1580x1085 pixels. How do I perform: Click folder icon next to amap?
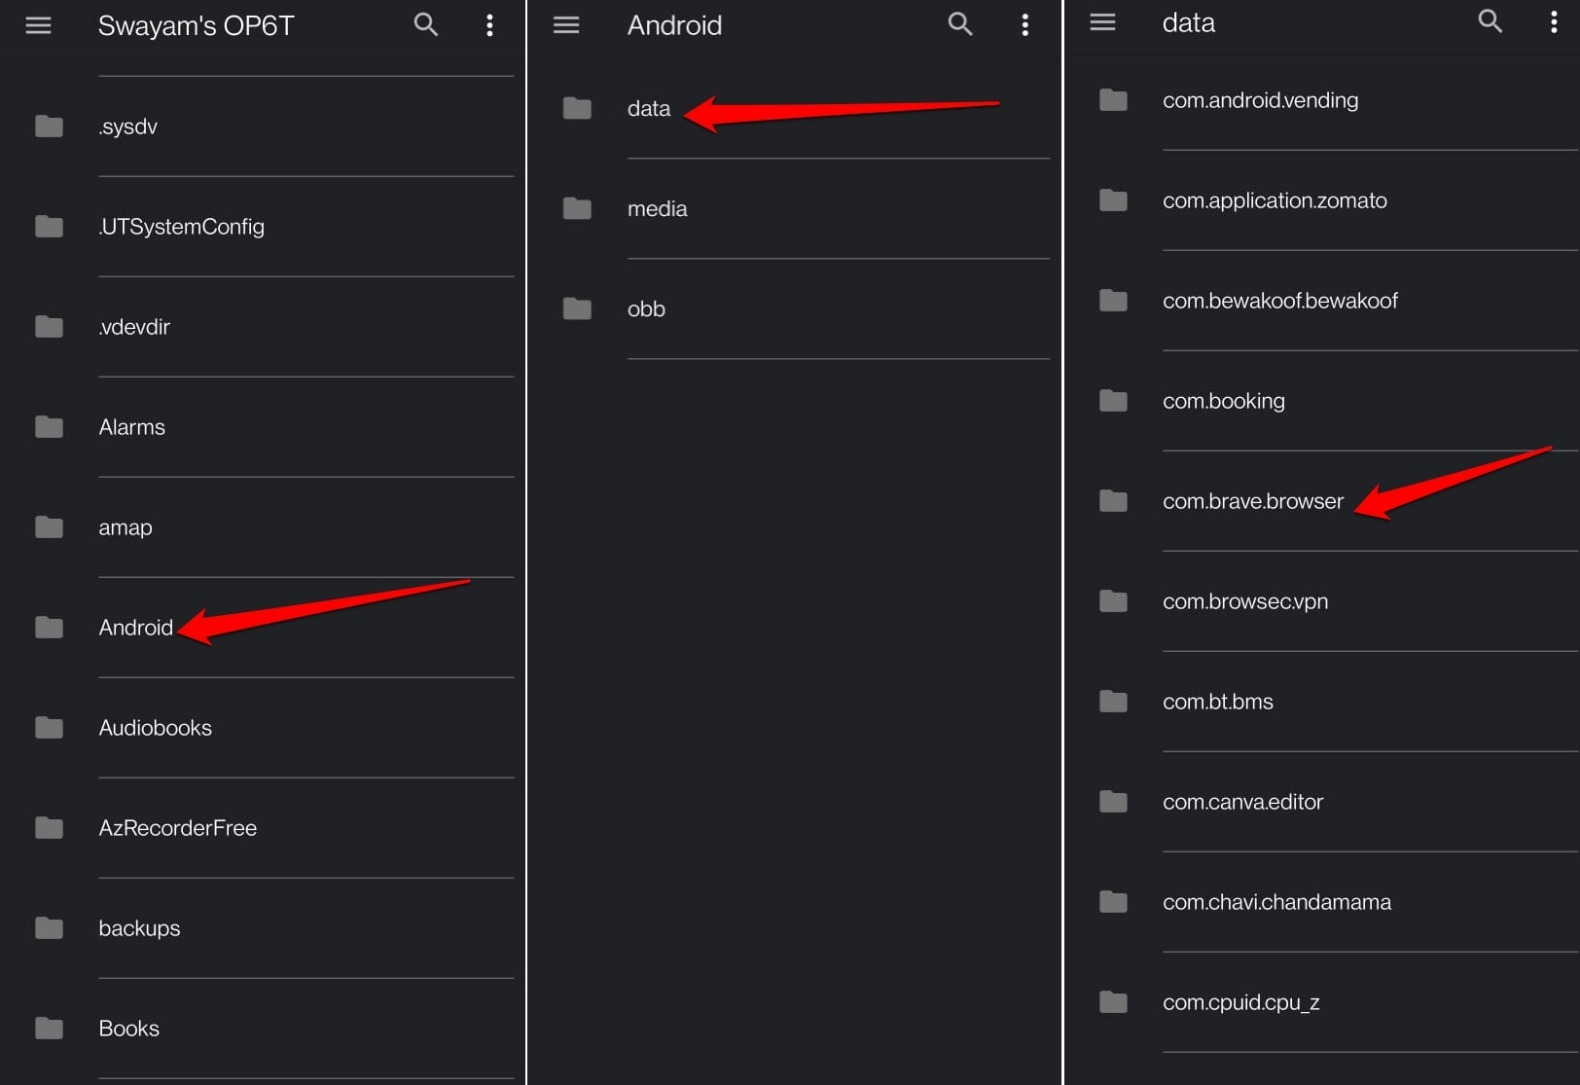[x=49, y=527]
